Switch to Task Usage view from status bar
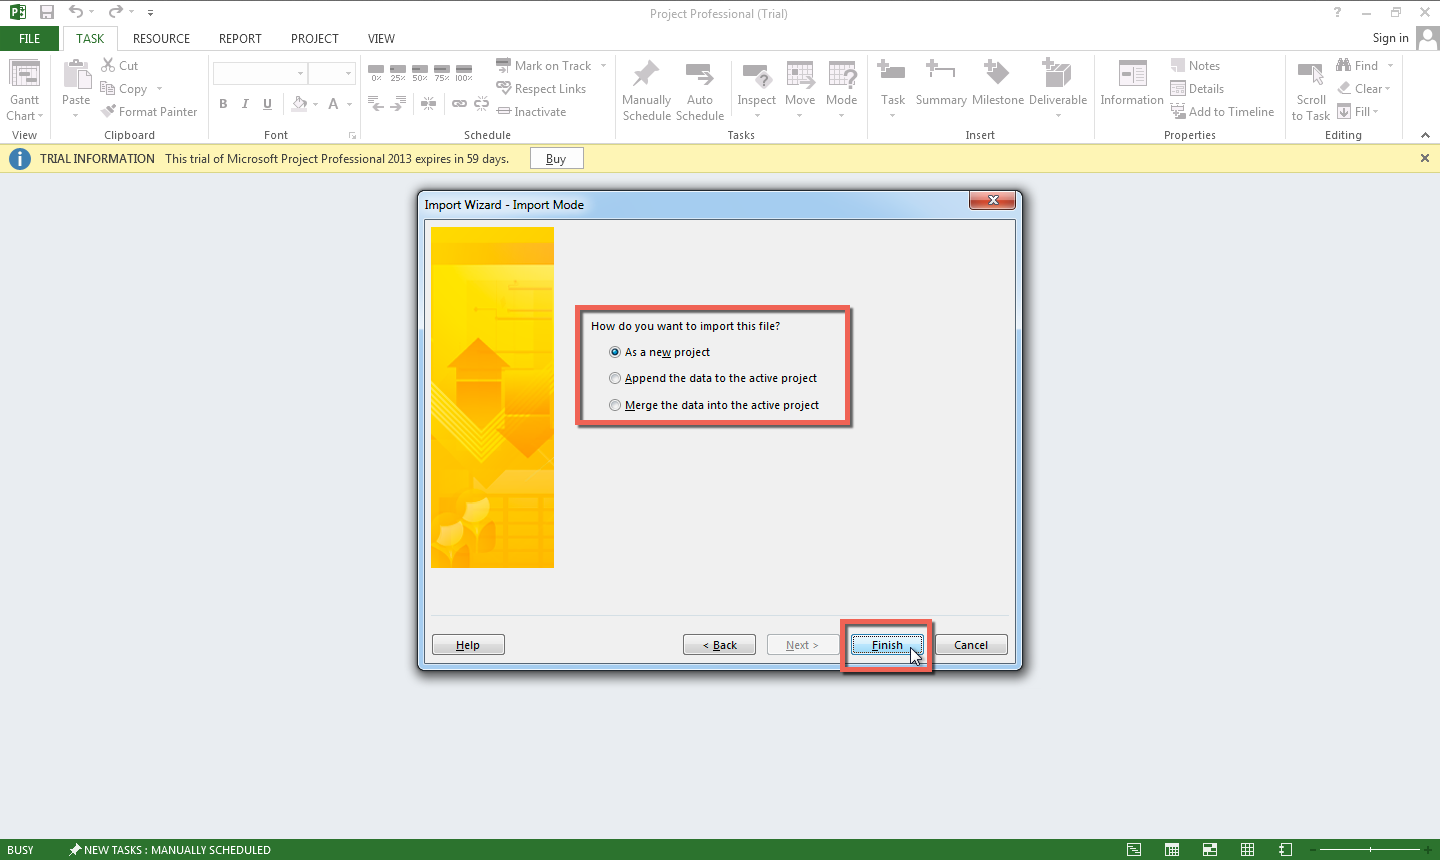This screenshot has width=1440, height=860. pyautogui.click(x=1171, y=849)
